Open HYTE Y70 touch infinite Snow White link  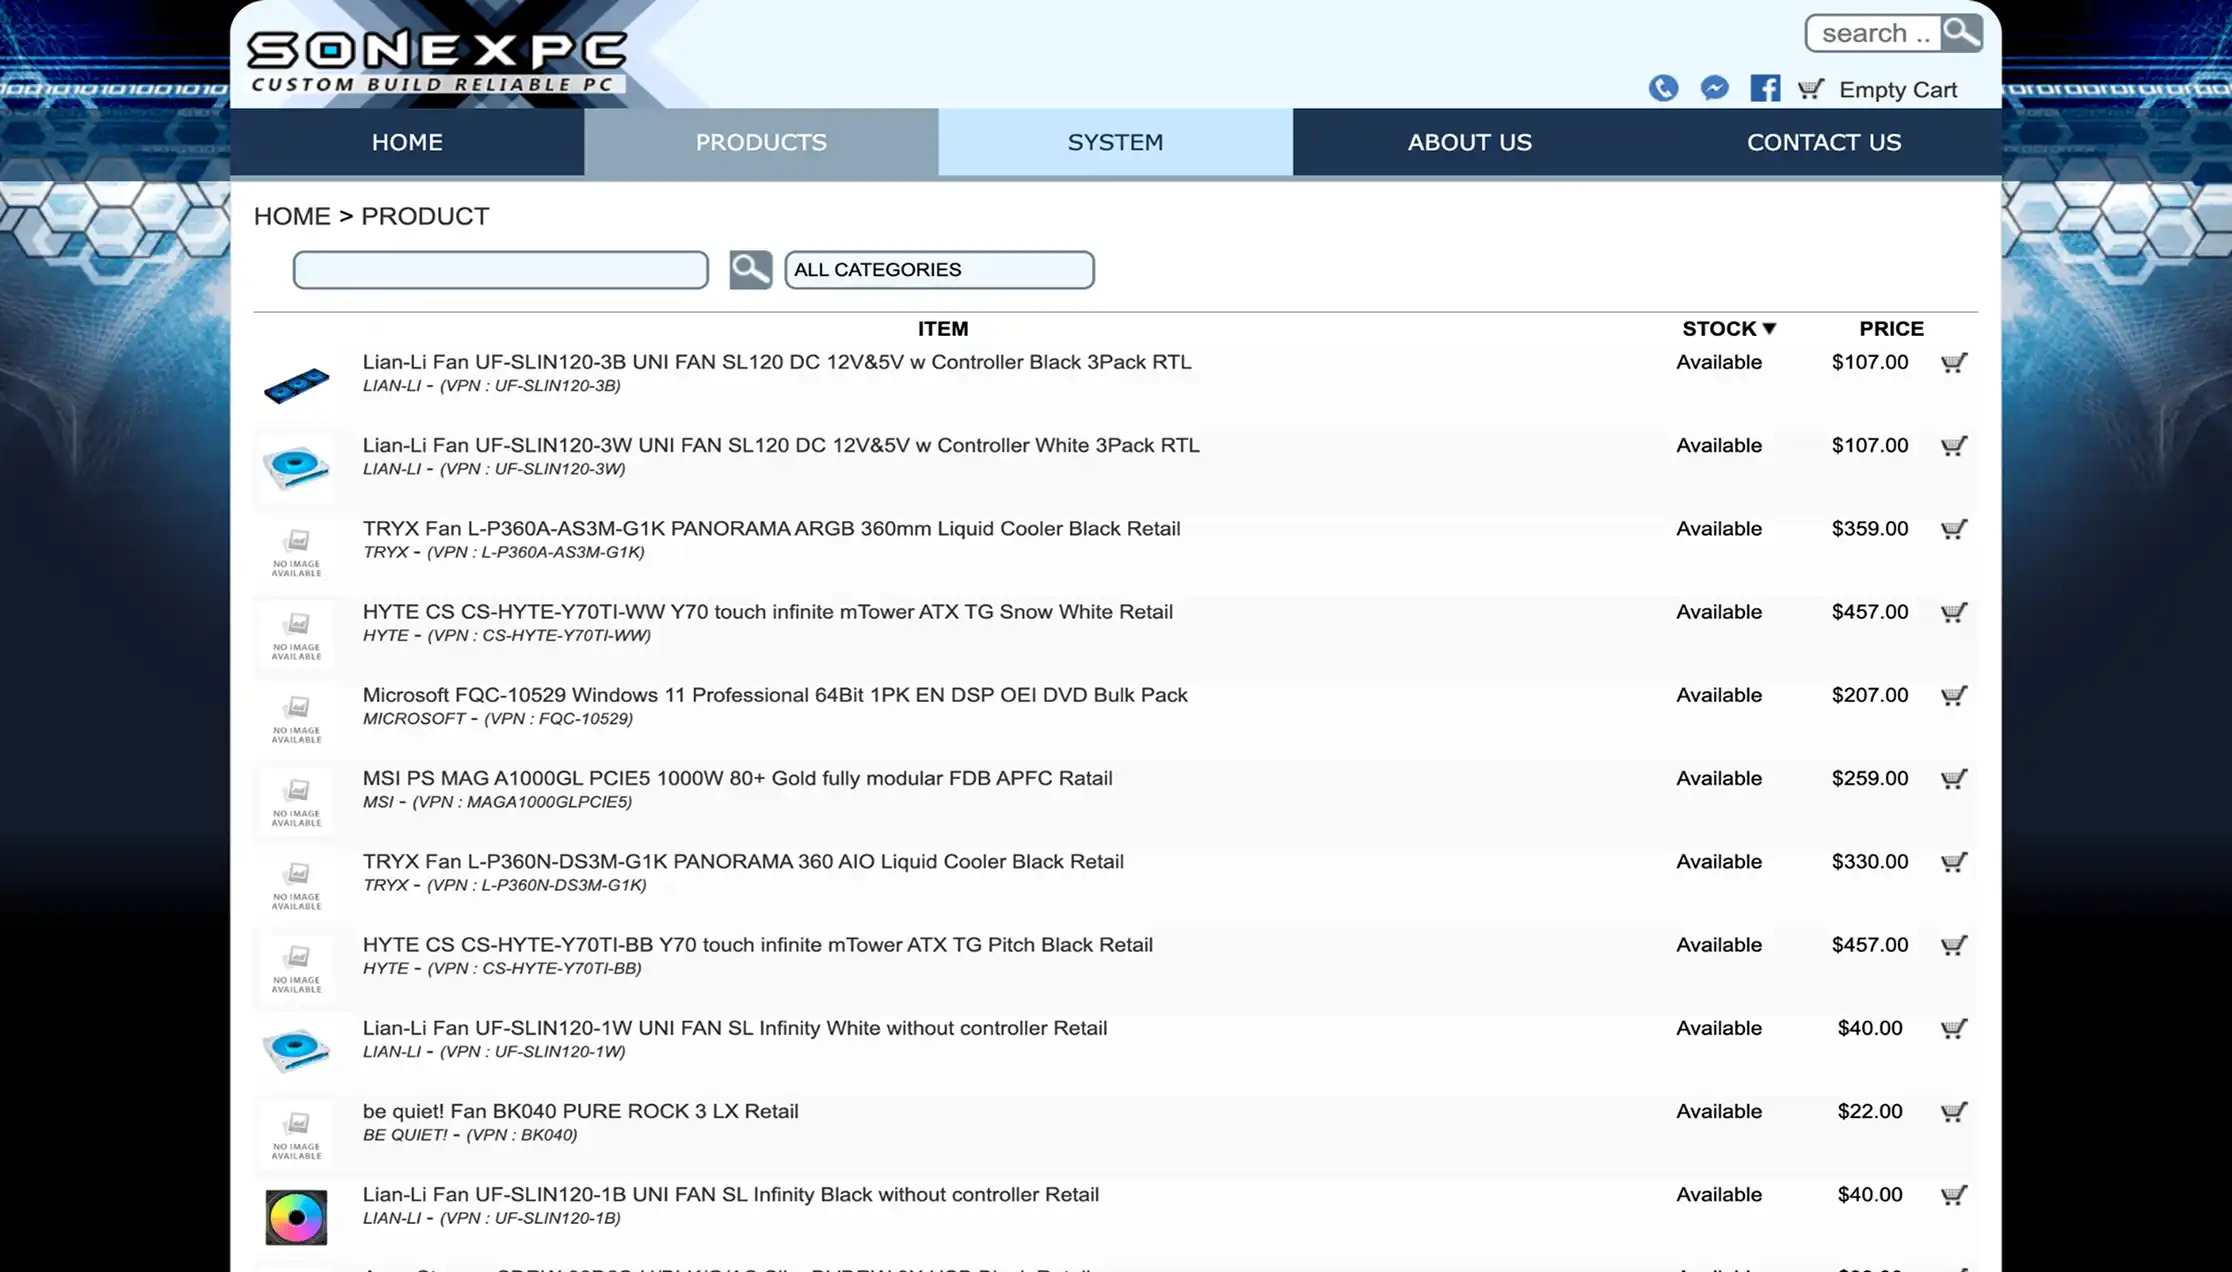(768, 611)
